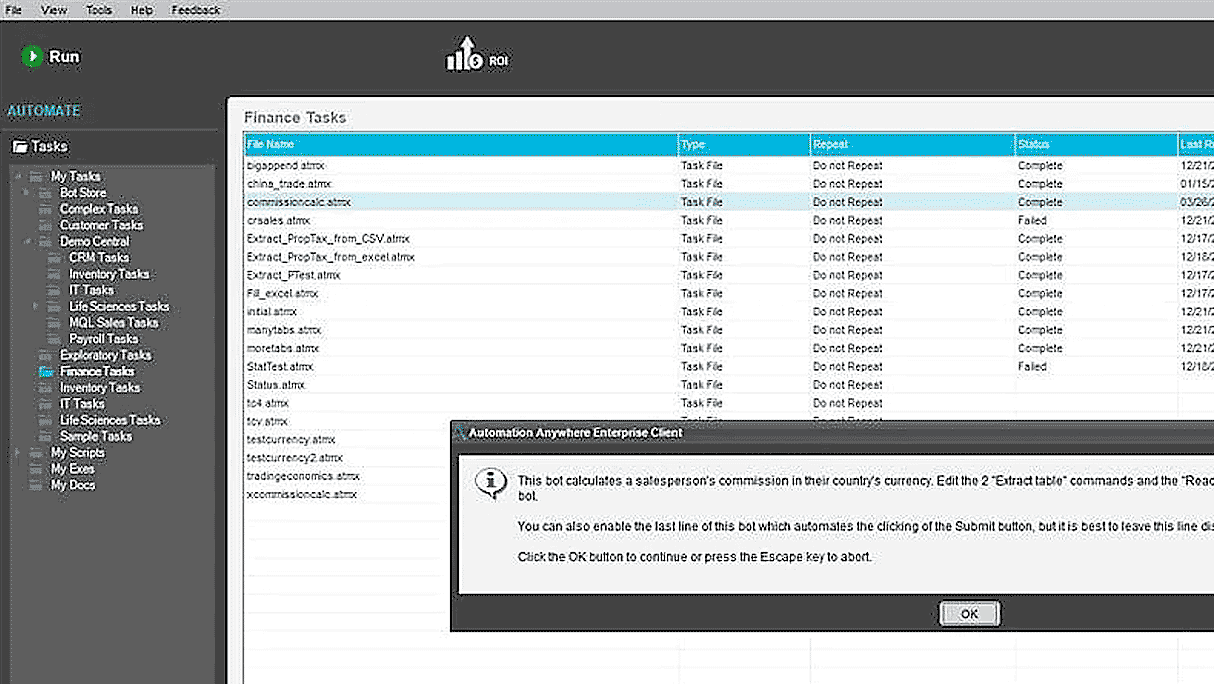Click the blue open folder icon of Finance Tasks
Image resolution: width=1214 pixels, height=684 pixels.
click(x=45, y=371)
